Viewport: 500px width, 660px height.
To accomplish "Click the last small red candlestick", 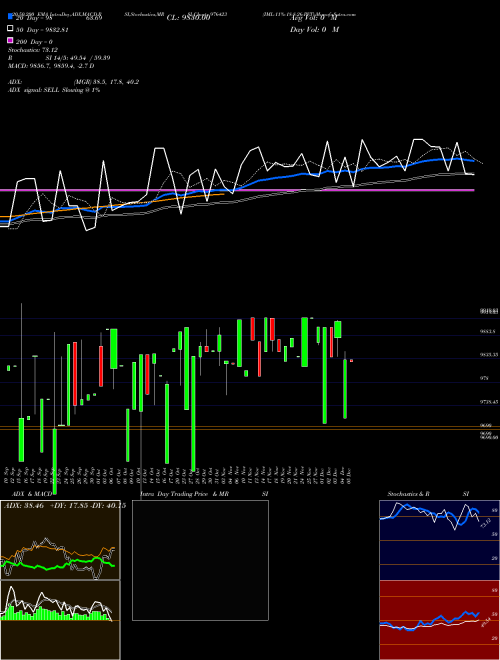I will coord(351,360).
